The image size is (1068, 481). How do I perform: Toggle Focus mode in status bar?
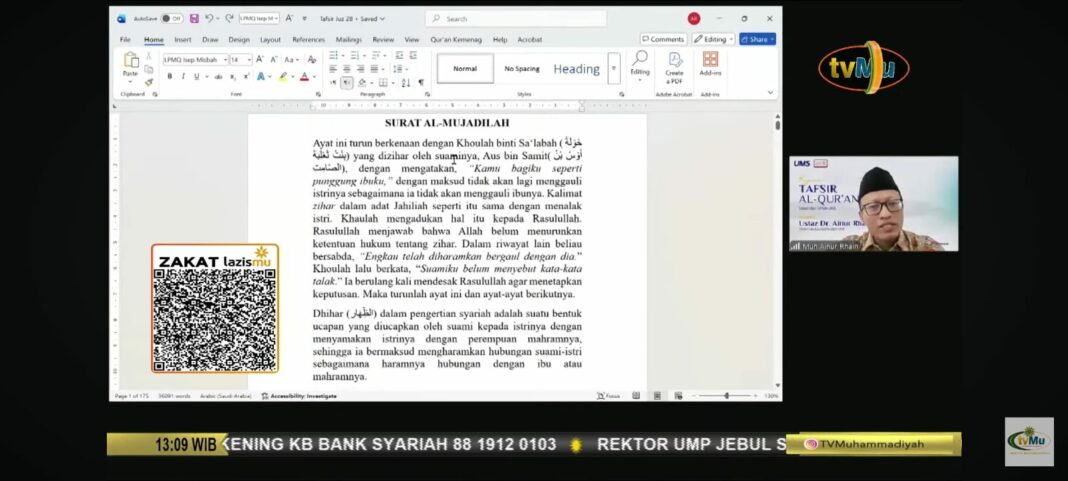tap(609, 396)
